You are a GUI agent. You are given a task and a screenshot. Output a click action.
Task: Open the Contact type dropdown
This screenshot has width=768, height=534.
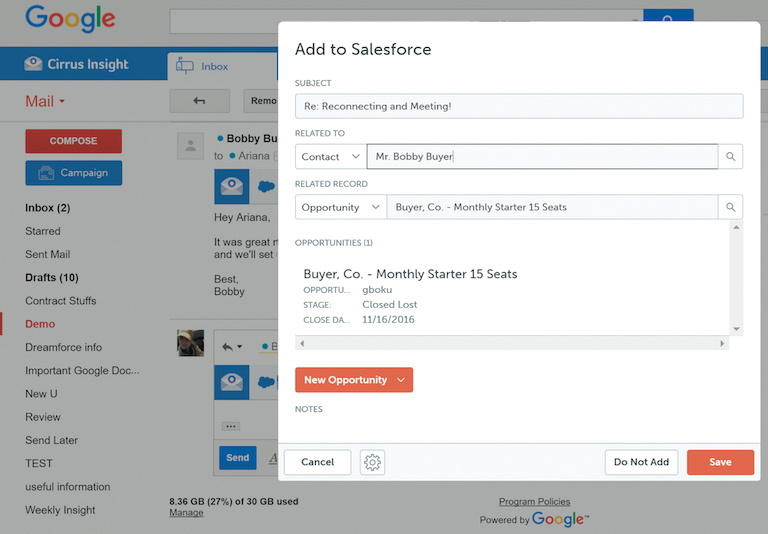[x=331, y=157]
